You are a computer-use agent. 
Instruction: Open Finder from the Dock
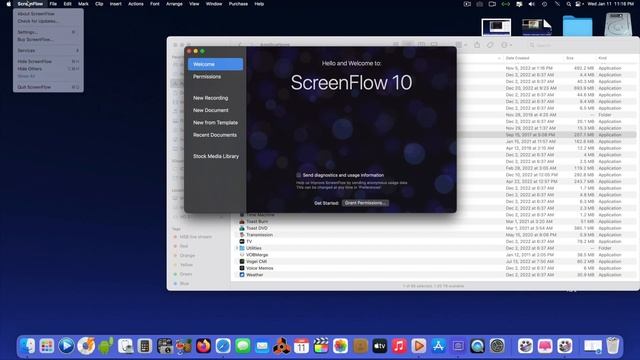coord(27,346)
